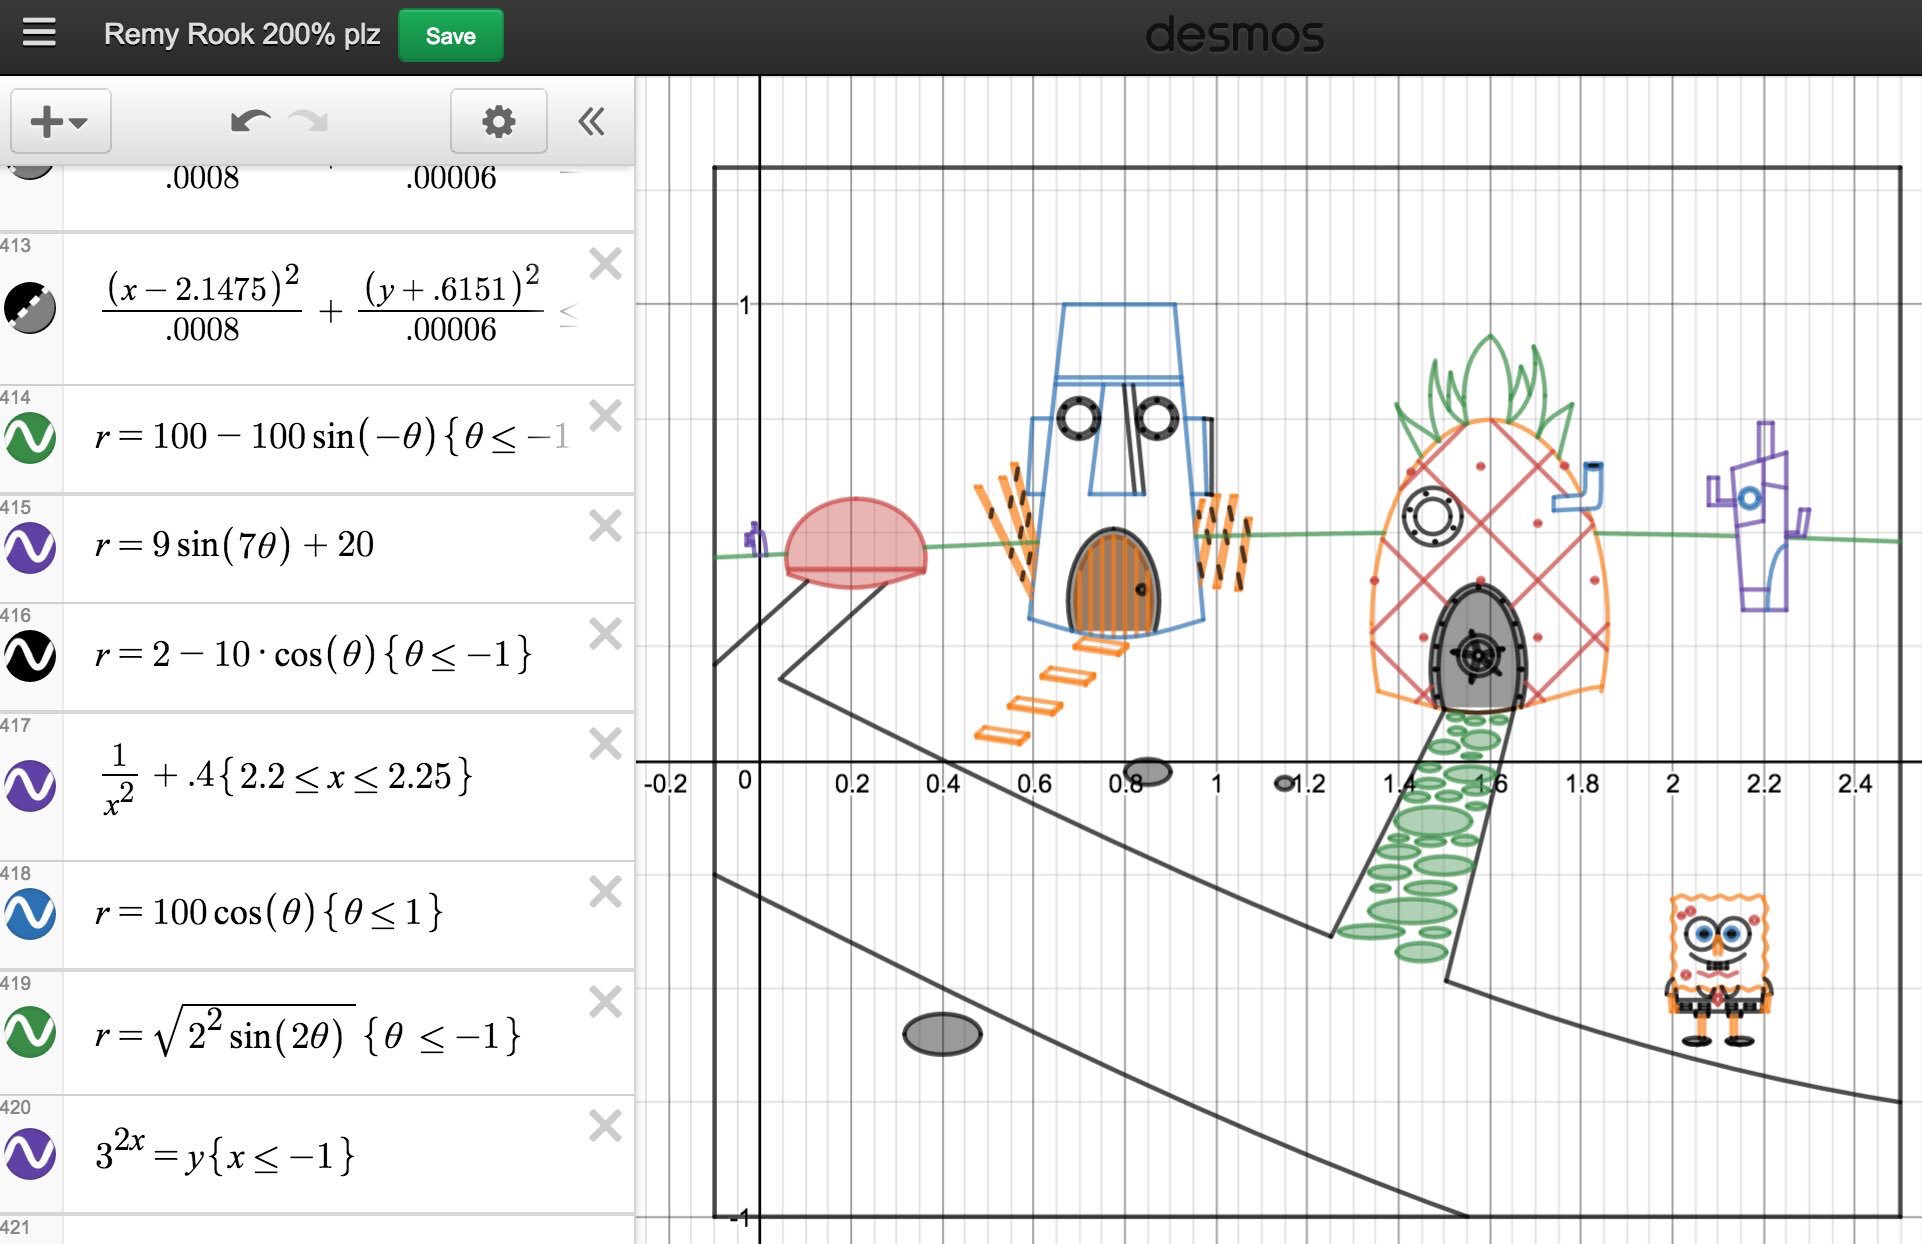Click the desmos logo in header
Image resolution: width=1922 pixels, height=1244 pixels.
[1233, 36]
